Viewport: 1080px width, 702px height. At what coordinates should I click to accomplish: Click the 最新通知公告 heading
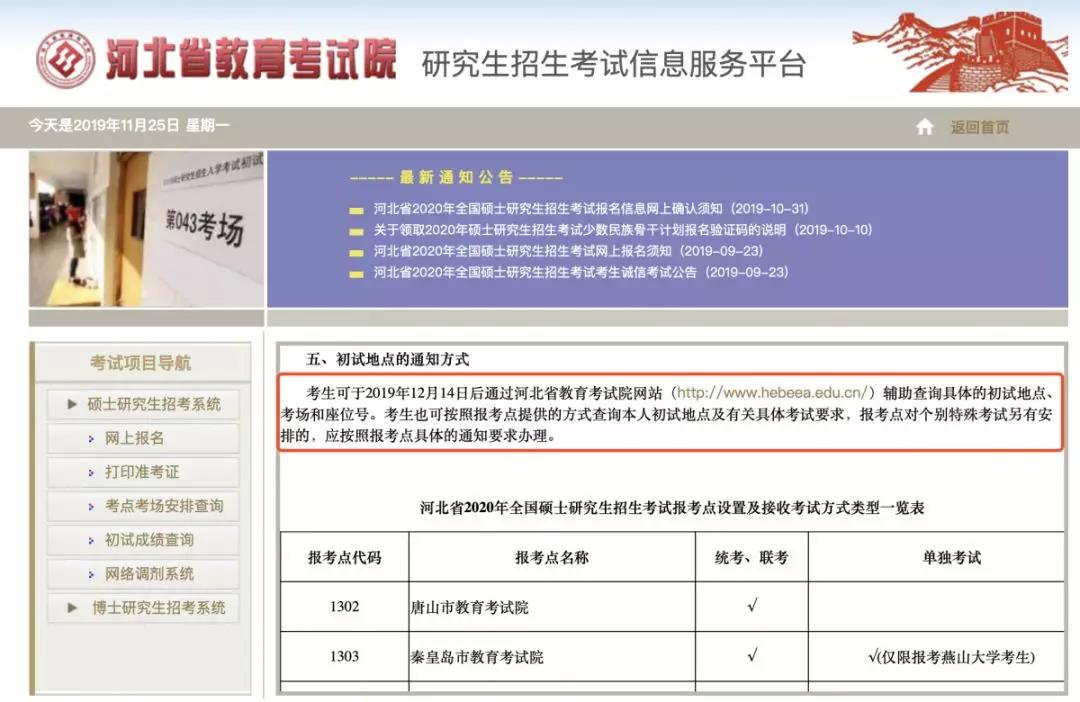[x=456, y=178]
